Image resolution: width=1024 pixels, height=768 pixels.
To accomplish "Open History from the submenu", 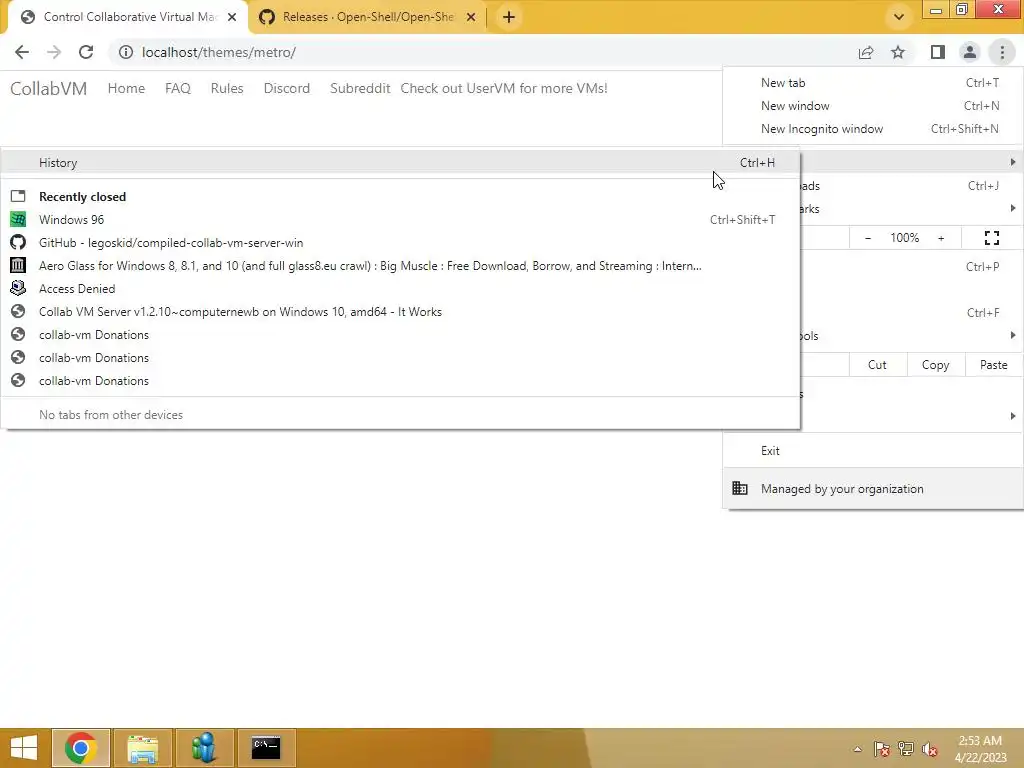I will (x=400, y=163).
